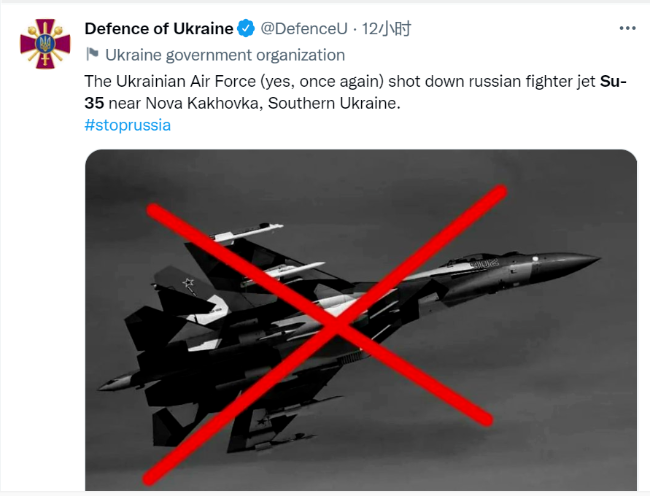This screenshot has height=496, width=650.
Task: Select the Ukraine government organization label
Action: (x=225, y=55)
